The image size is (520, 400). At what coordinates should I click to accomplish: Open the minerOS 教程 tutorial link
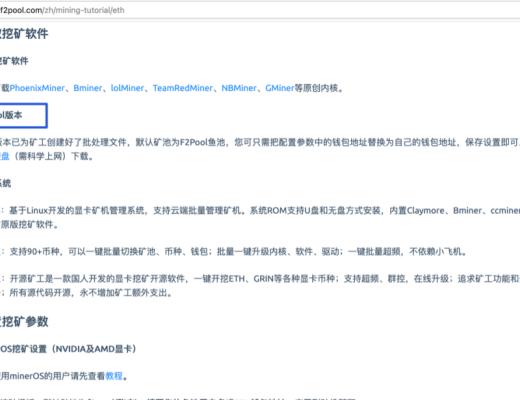pos(114,376)
